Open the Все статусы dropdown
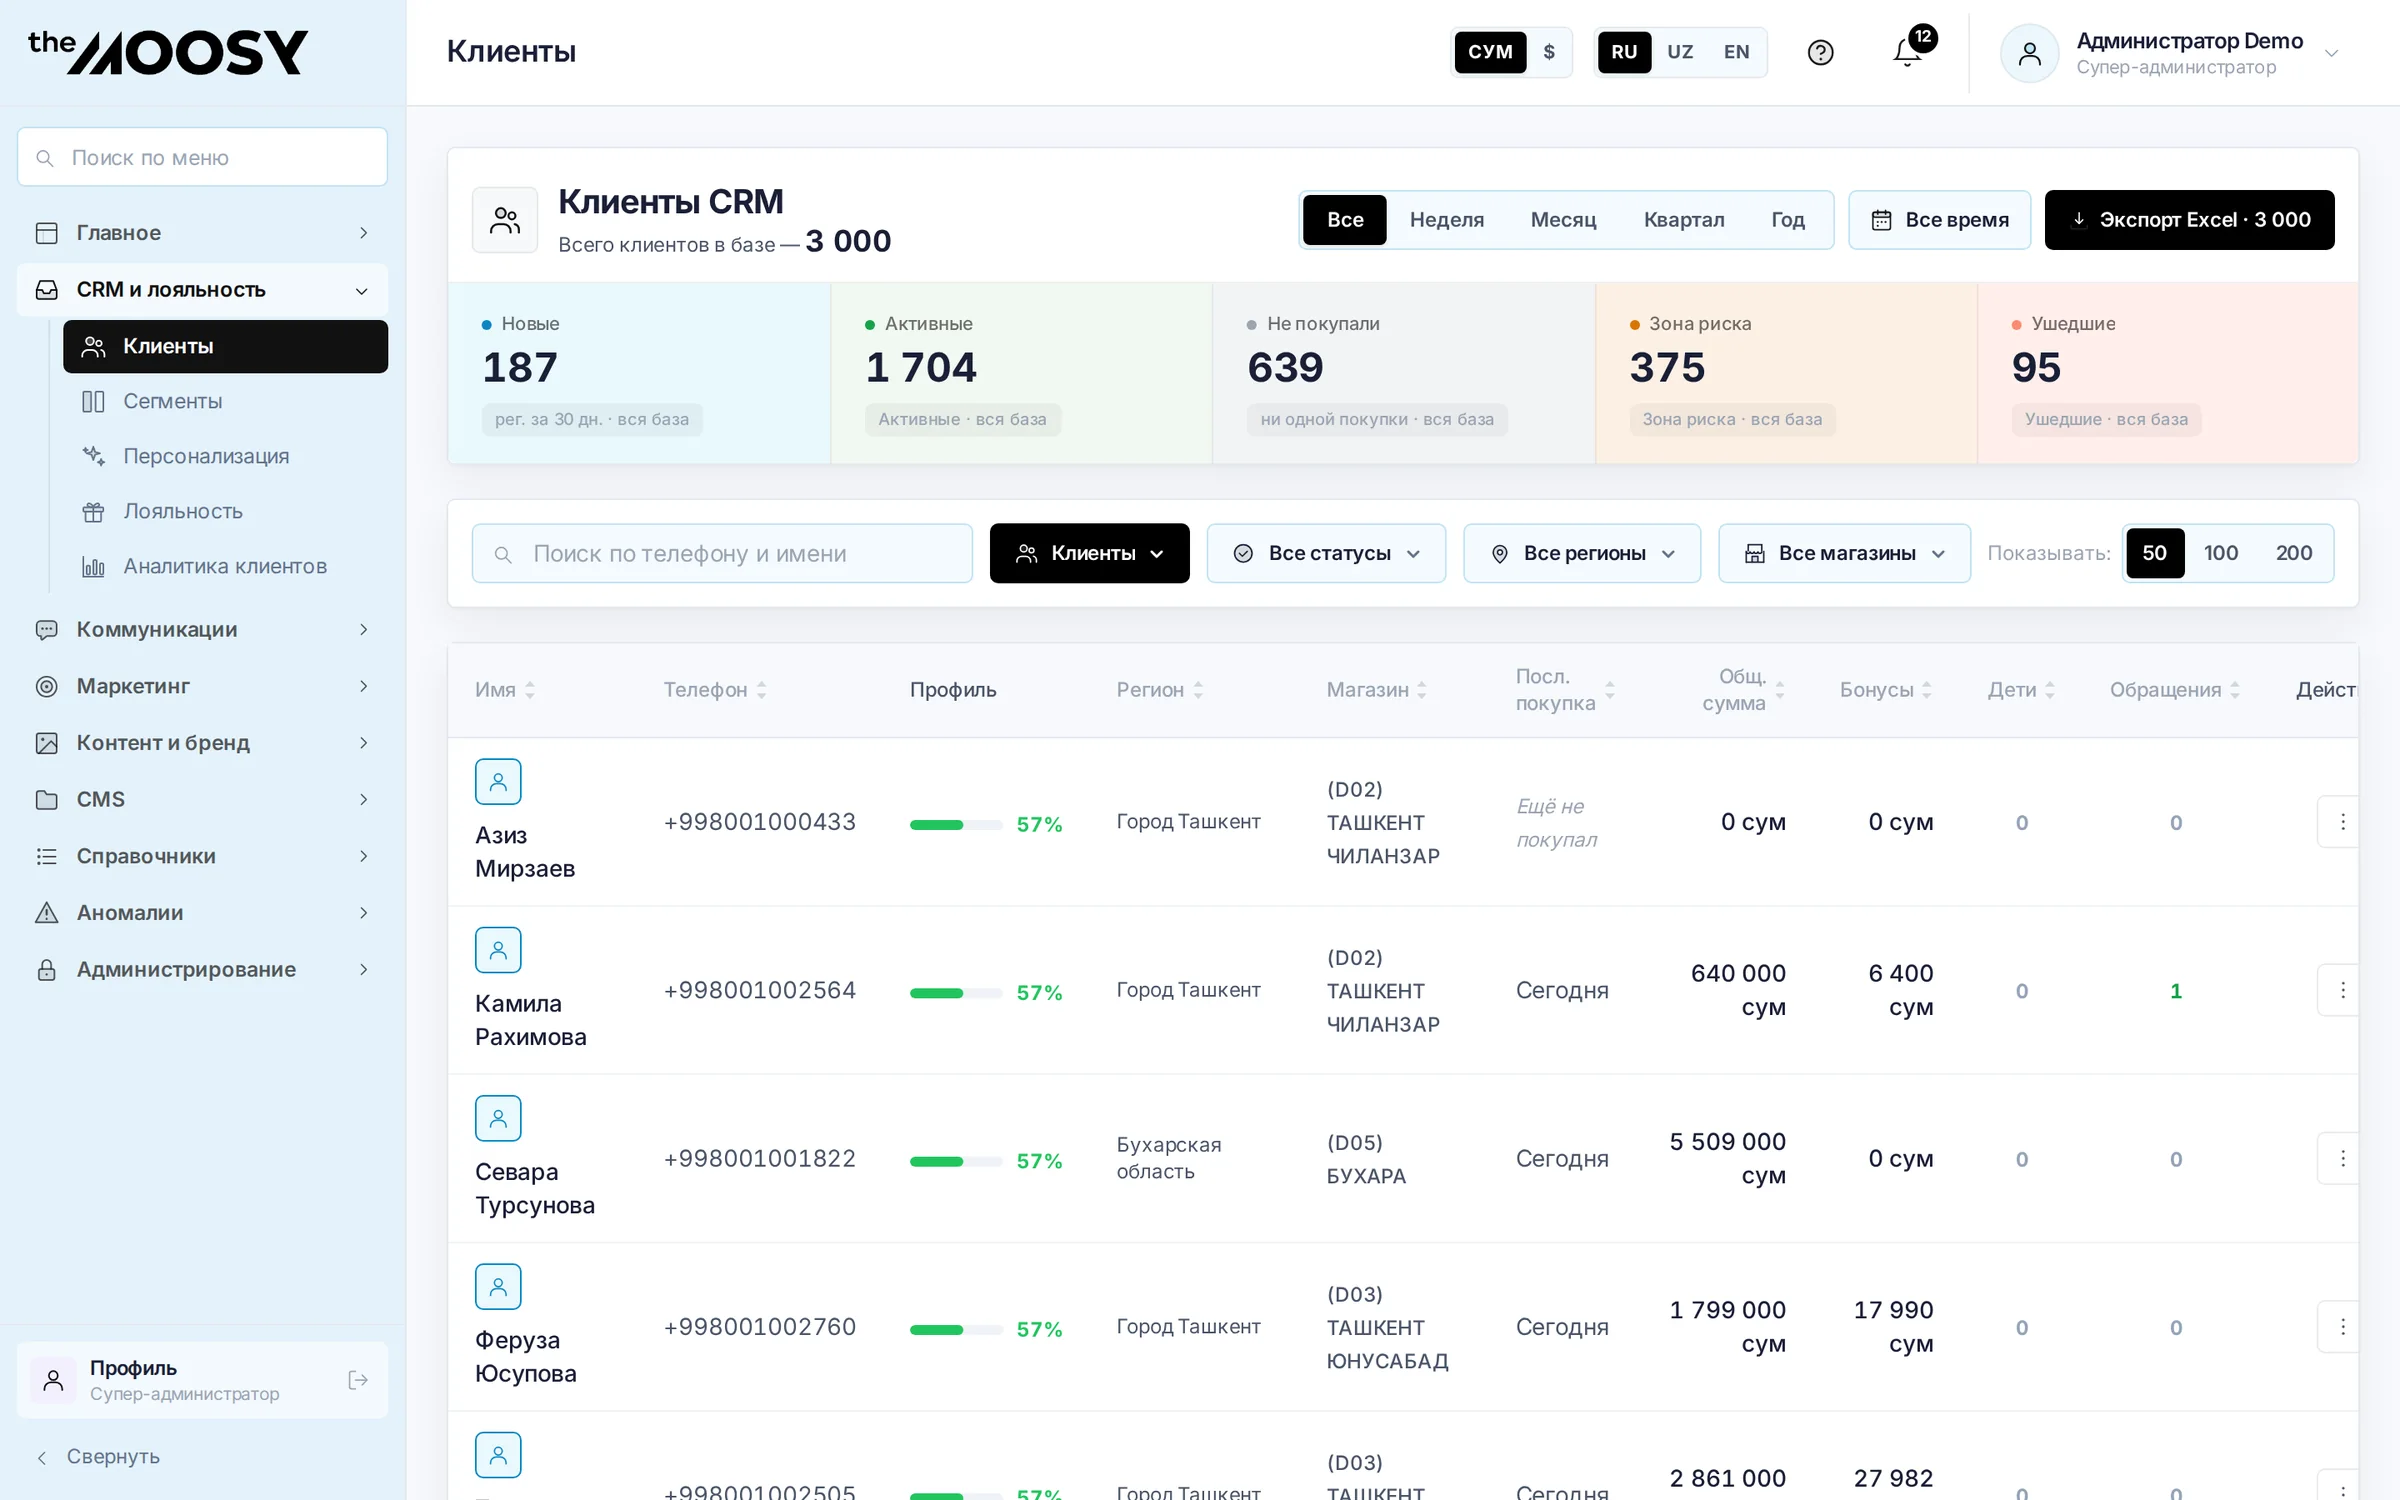Image resolution: width=2400 pixels, height=1500 pixels. [x=1326, y=553]
